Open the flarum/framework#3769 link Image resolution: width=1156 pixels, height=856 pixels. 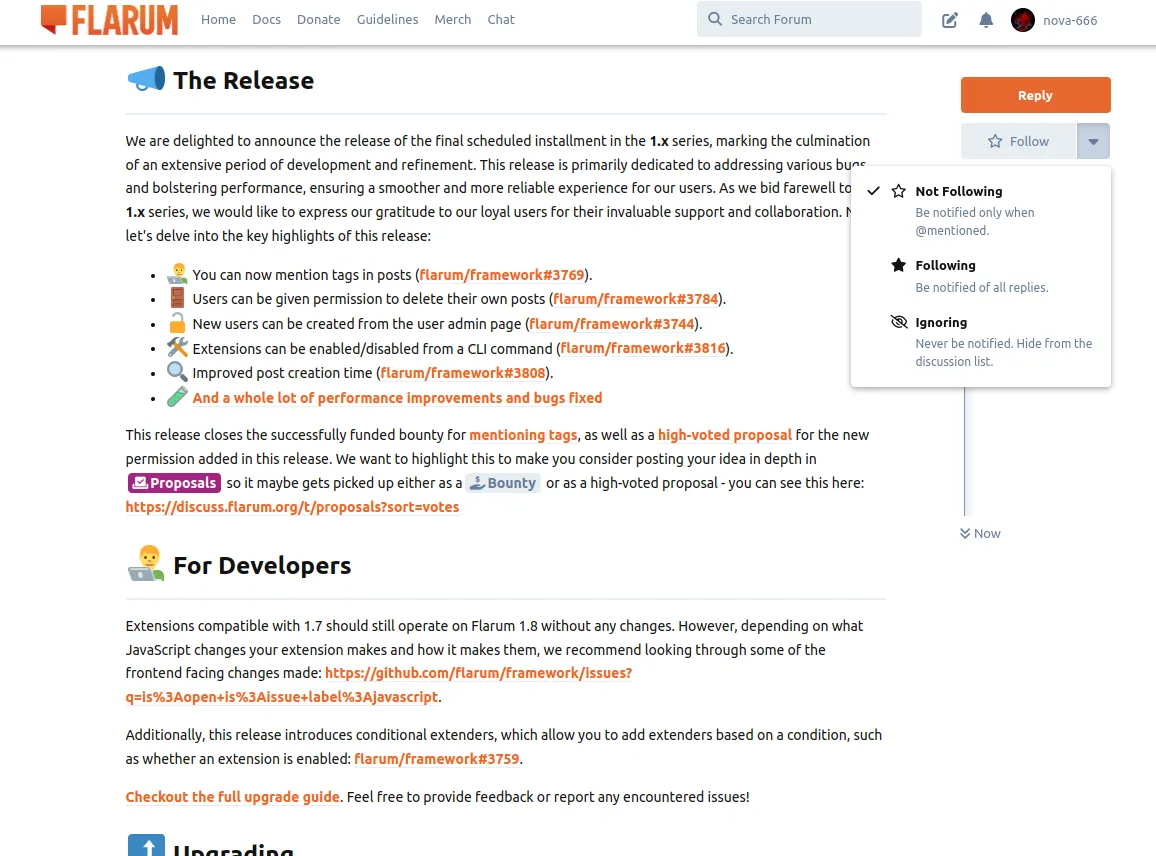click(x=502, y=275)
